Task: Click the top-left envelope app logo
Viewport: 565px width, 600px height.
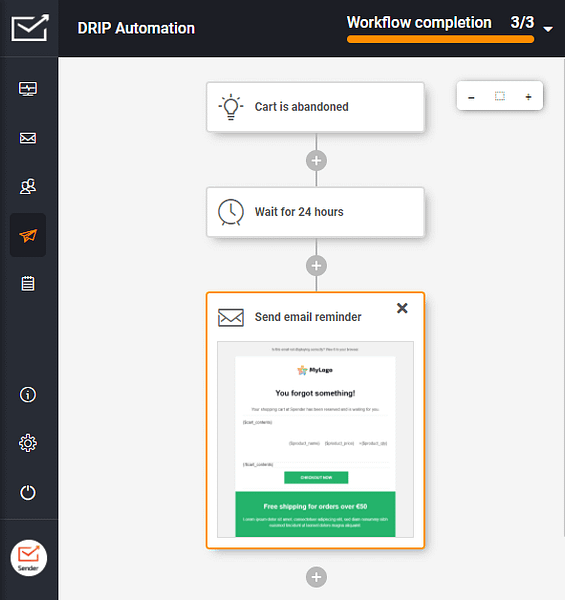Action: click(30, 28)
